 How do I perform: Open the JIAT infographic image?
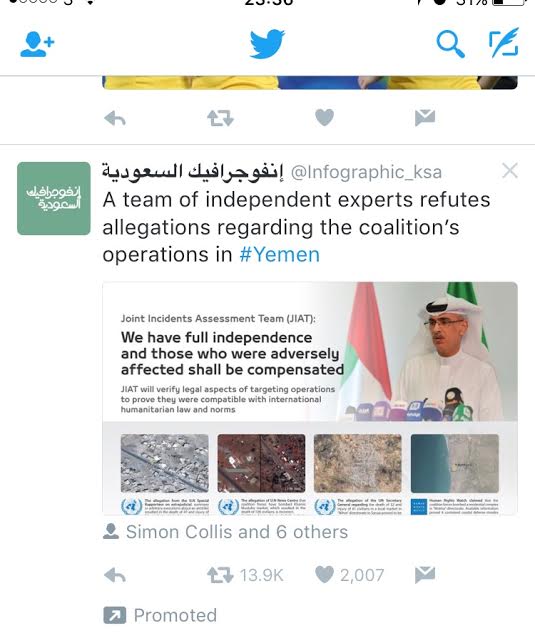pyautogui.click(x=310, y=398)
